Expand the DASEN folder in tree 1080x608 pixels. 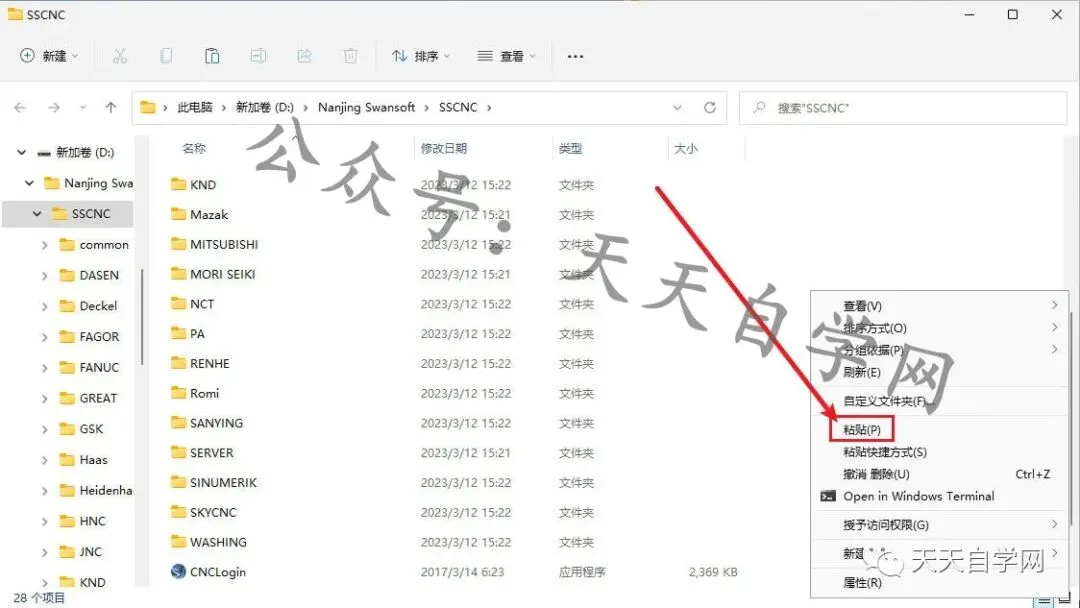45,275
